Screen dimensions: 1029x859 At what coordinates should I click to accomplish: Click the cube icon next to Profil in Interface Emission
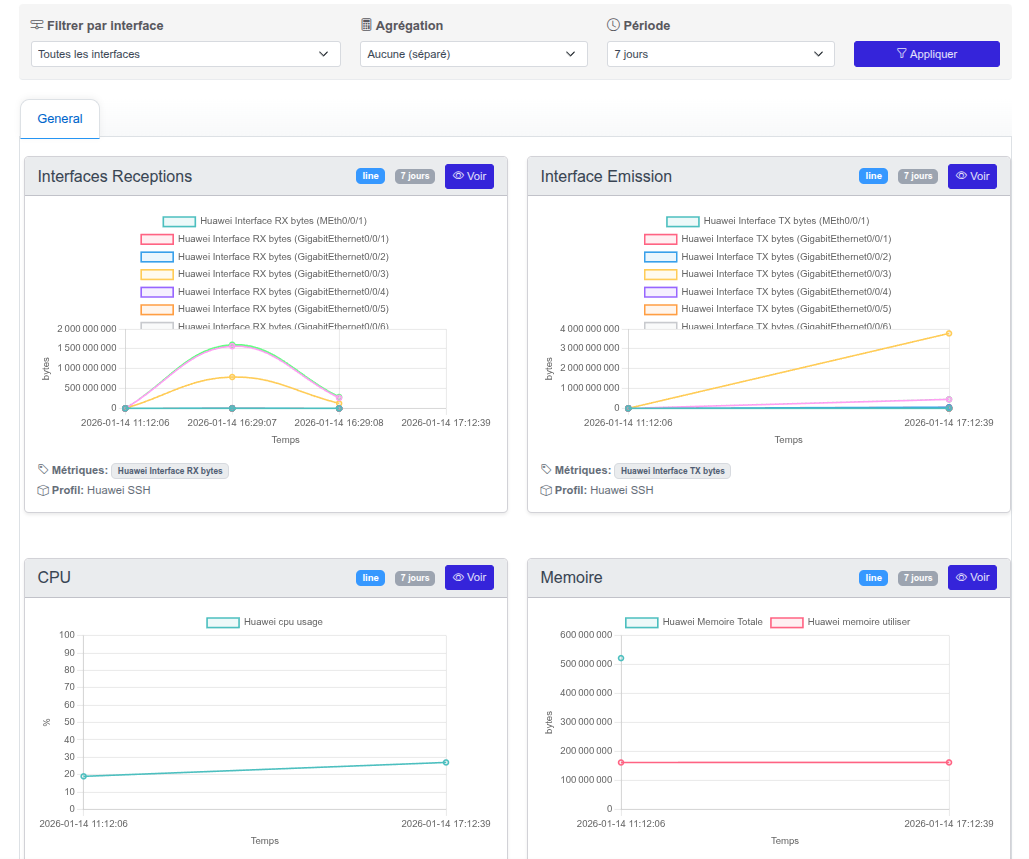546,490
